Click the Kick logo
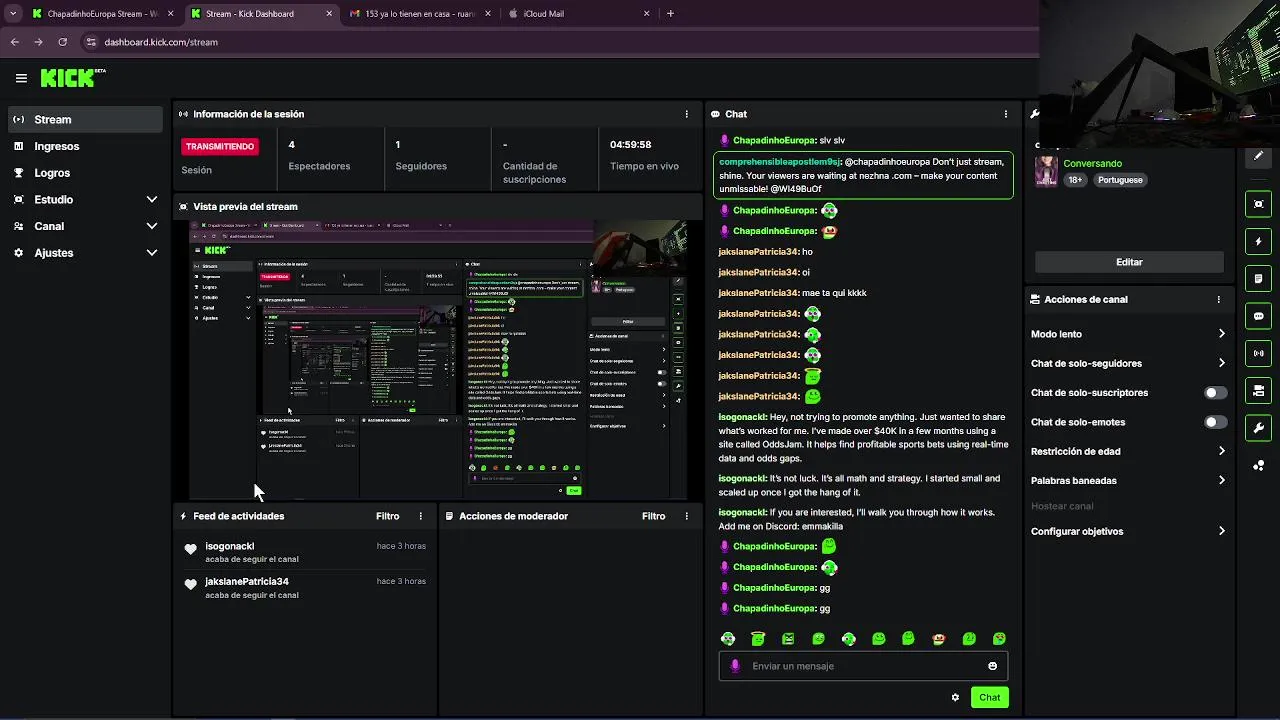1280x720 pixels. tap(73, 78)
